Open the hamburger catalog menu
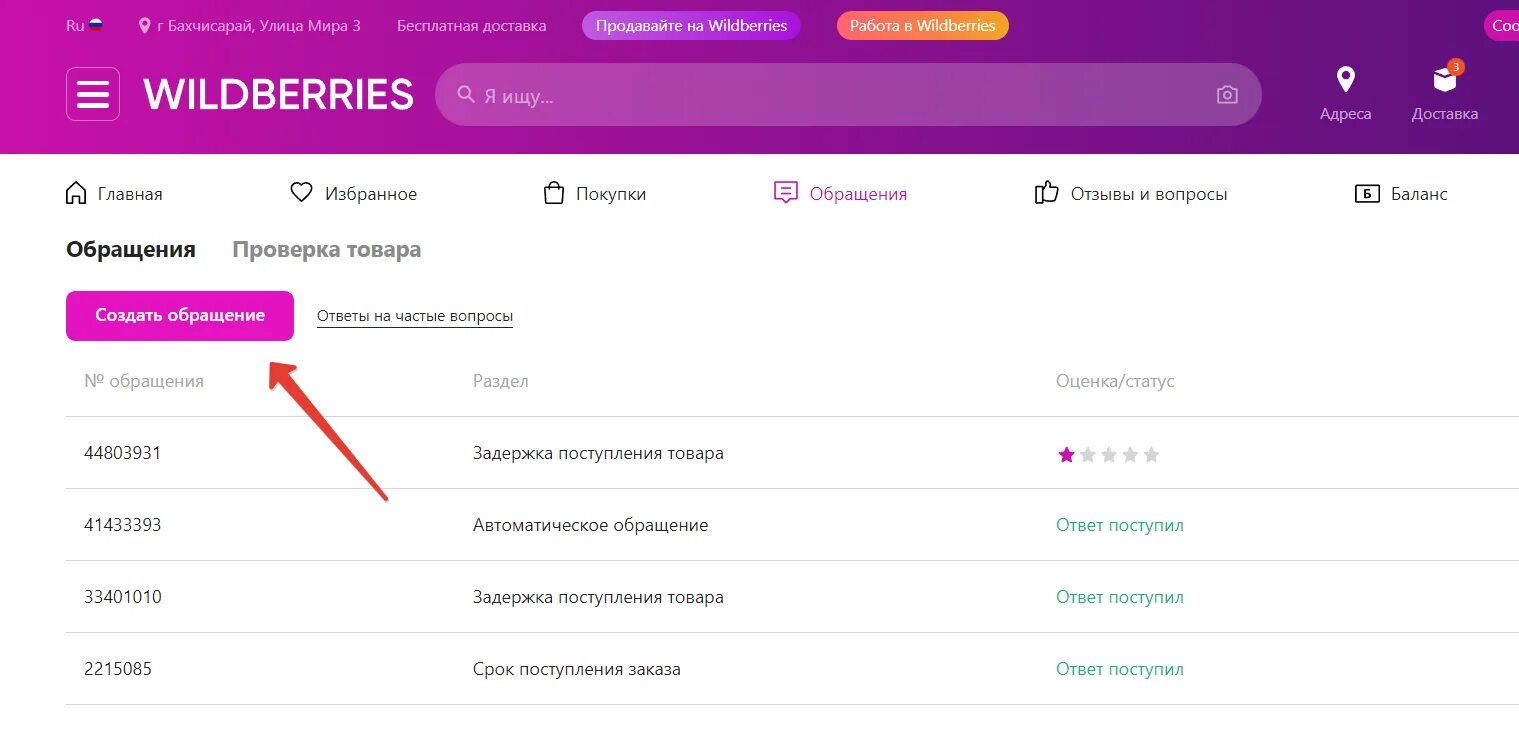This screenshot has height=748, width=1519. pos(93,94)
